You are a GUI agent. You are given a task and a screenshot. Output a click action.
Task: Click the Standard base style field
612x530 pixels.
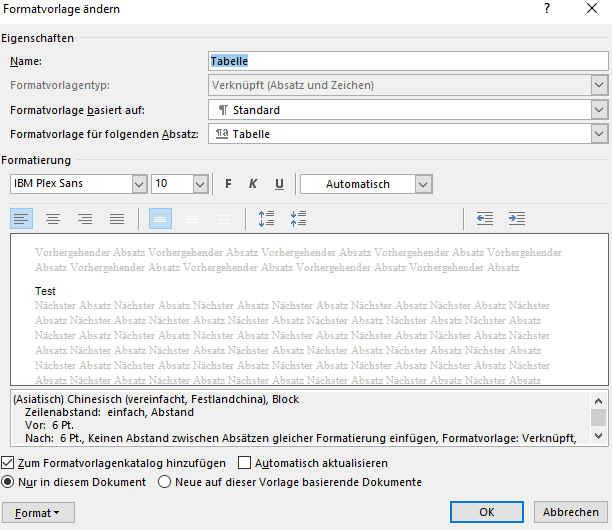tap(400, 110)
